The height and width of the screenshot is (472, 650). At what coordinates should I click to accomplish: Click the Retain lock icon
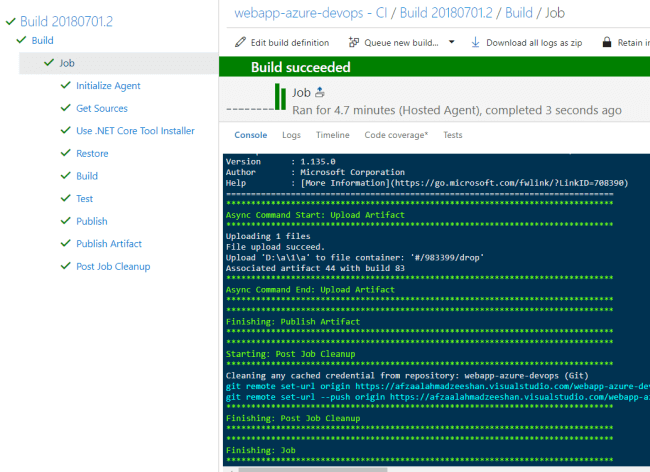click(606, 43)
